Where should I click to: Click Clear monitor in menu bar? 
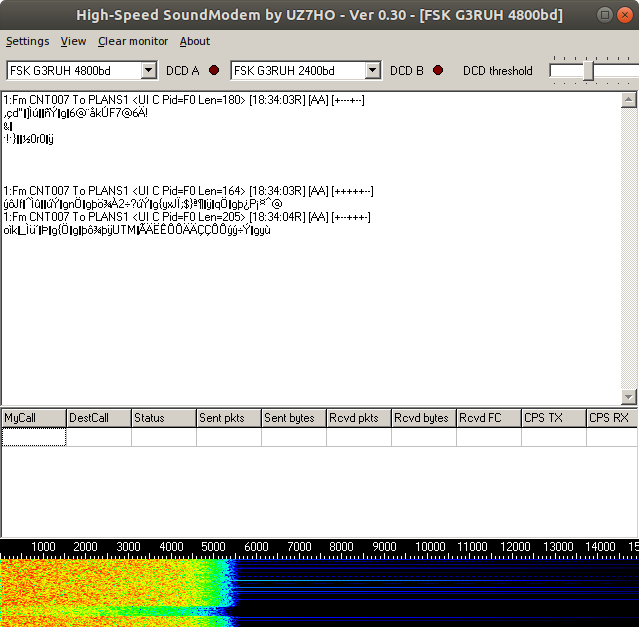(133, 41)
